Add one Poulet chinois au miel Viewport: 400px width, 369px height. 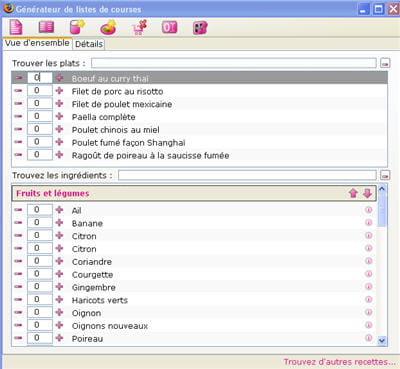tap(59, 129)
